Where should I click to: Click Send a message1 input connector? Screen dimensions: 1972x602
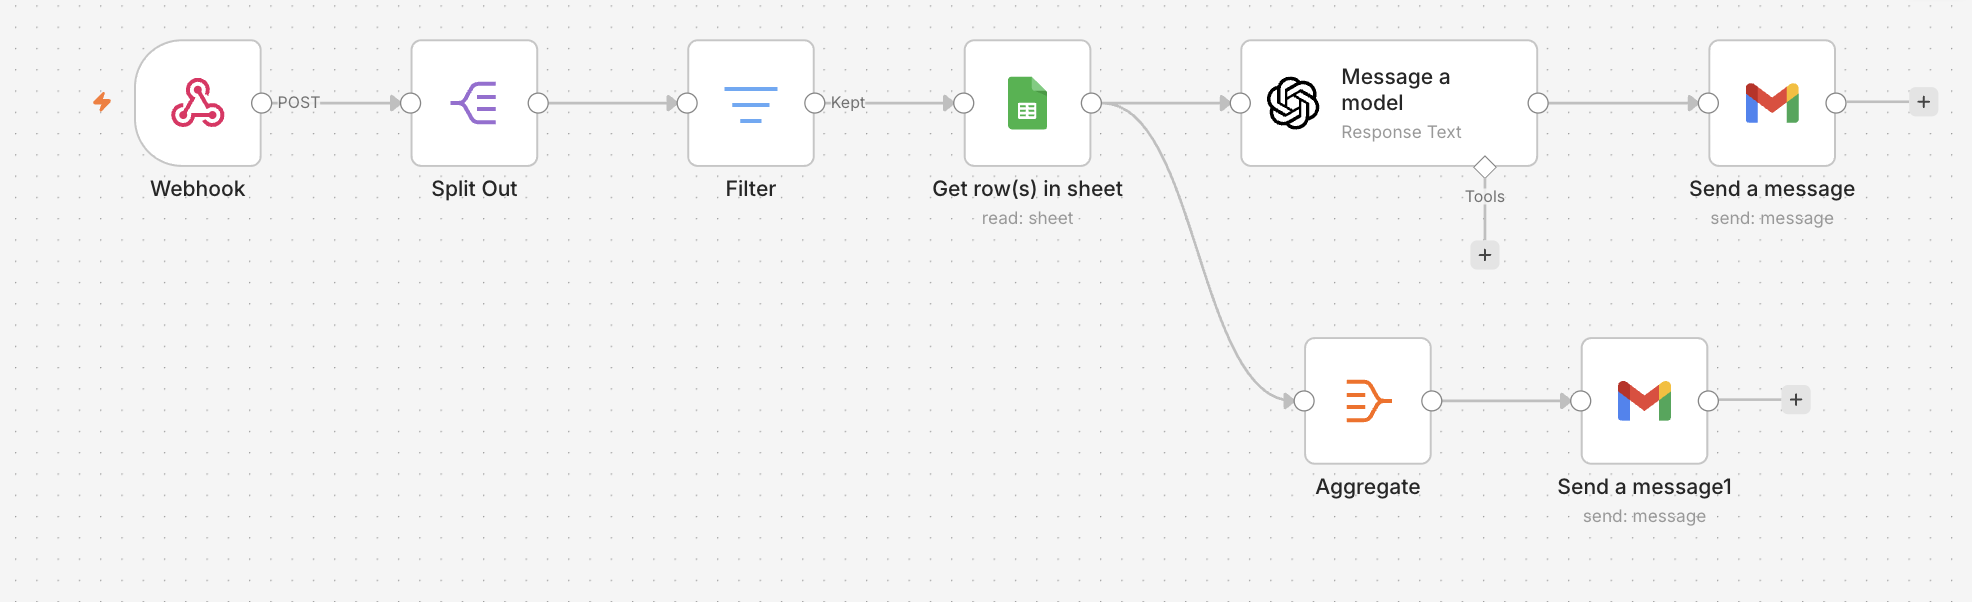1580,401
